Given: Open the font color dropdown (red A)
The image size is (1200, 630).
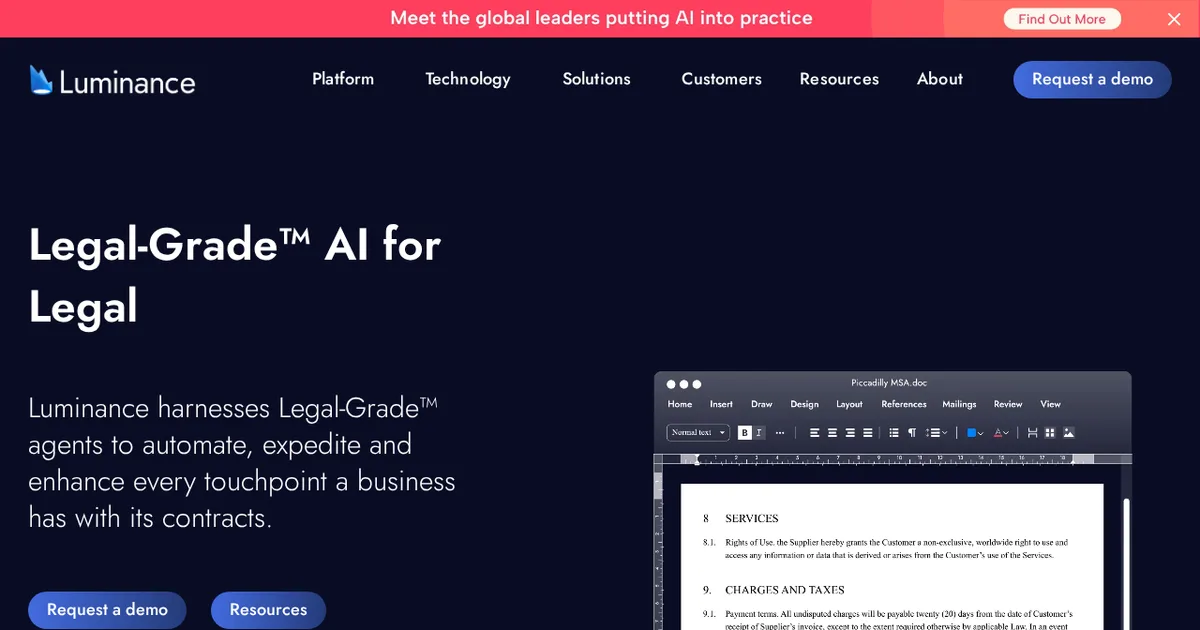Looking at the screenshot, I should [1002, 433].
